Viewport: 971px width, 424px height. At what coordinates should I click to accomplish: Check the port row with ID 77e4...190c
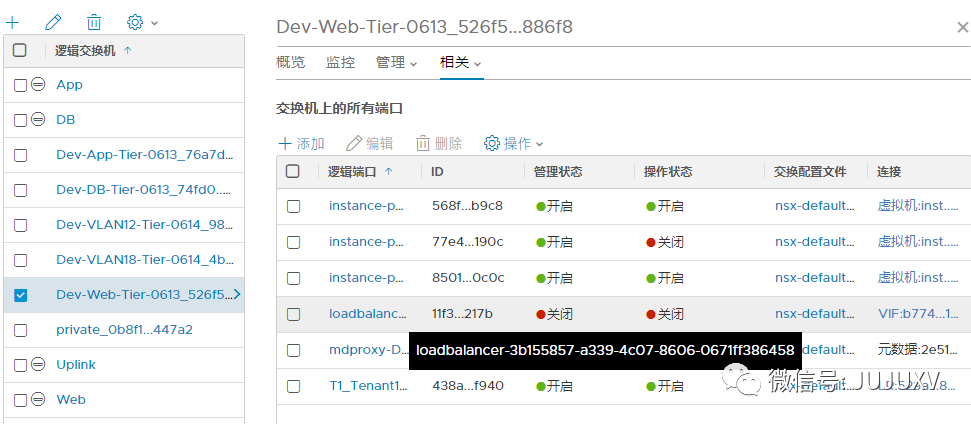pos(294,242)
